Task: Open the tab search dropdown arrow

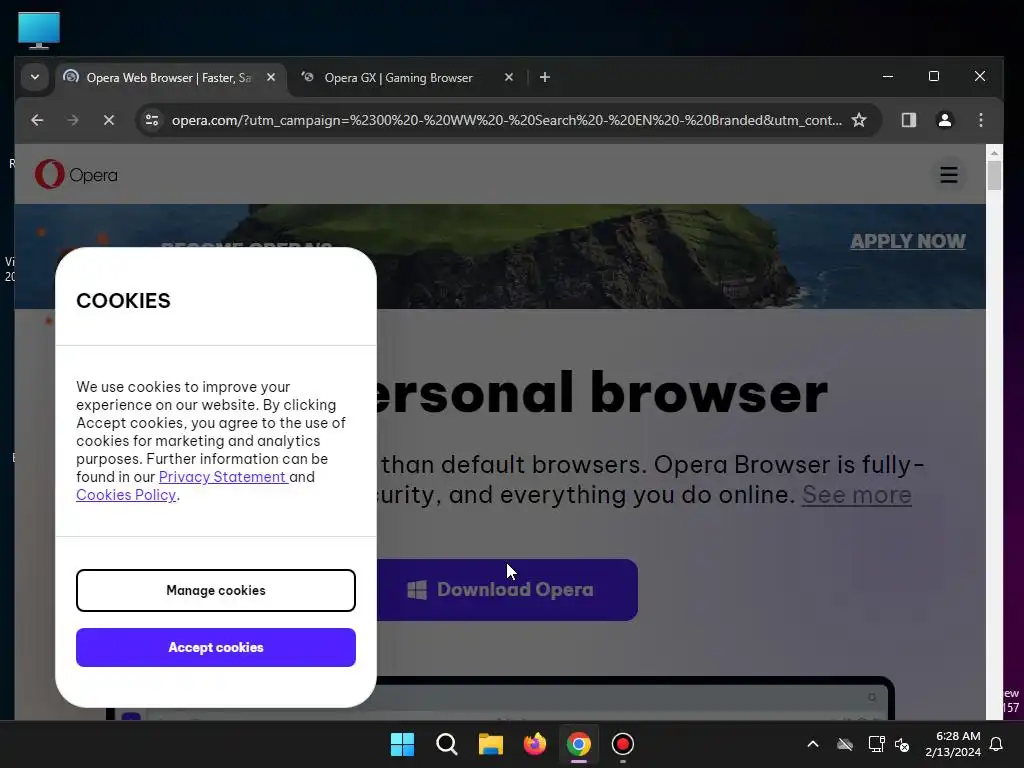Action: pyautogui.click(x=35, y=77)
